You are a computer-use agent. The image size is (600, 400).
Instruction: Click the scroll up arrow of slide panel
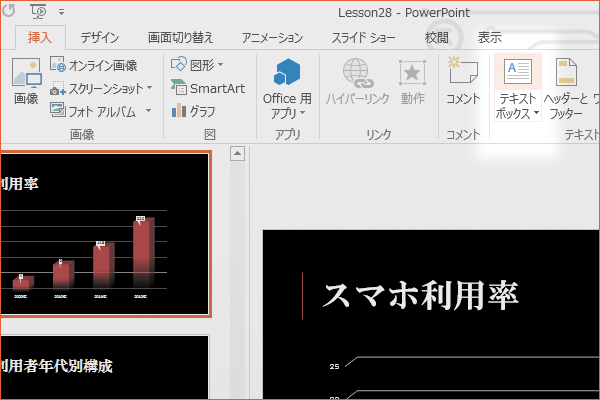tap(238, 153)
